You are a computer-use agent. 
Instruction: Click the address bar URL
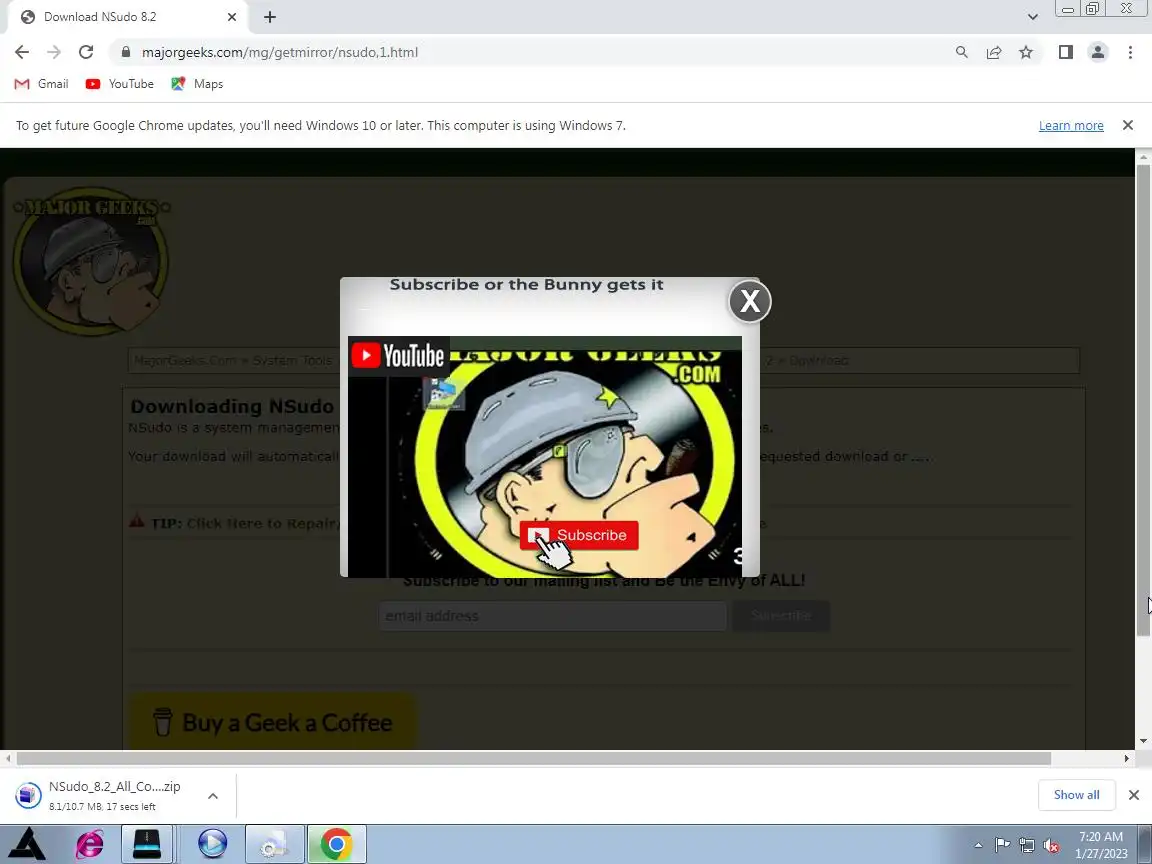click(279, 52)
